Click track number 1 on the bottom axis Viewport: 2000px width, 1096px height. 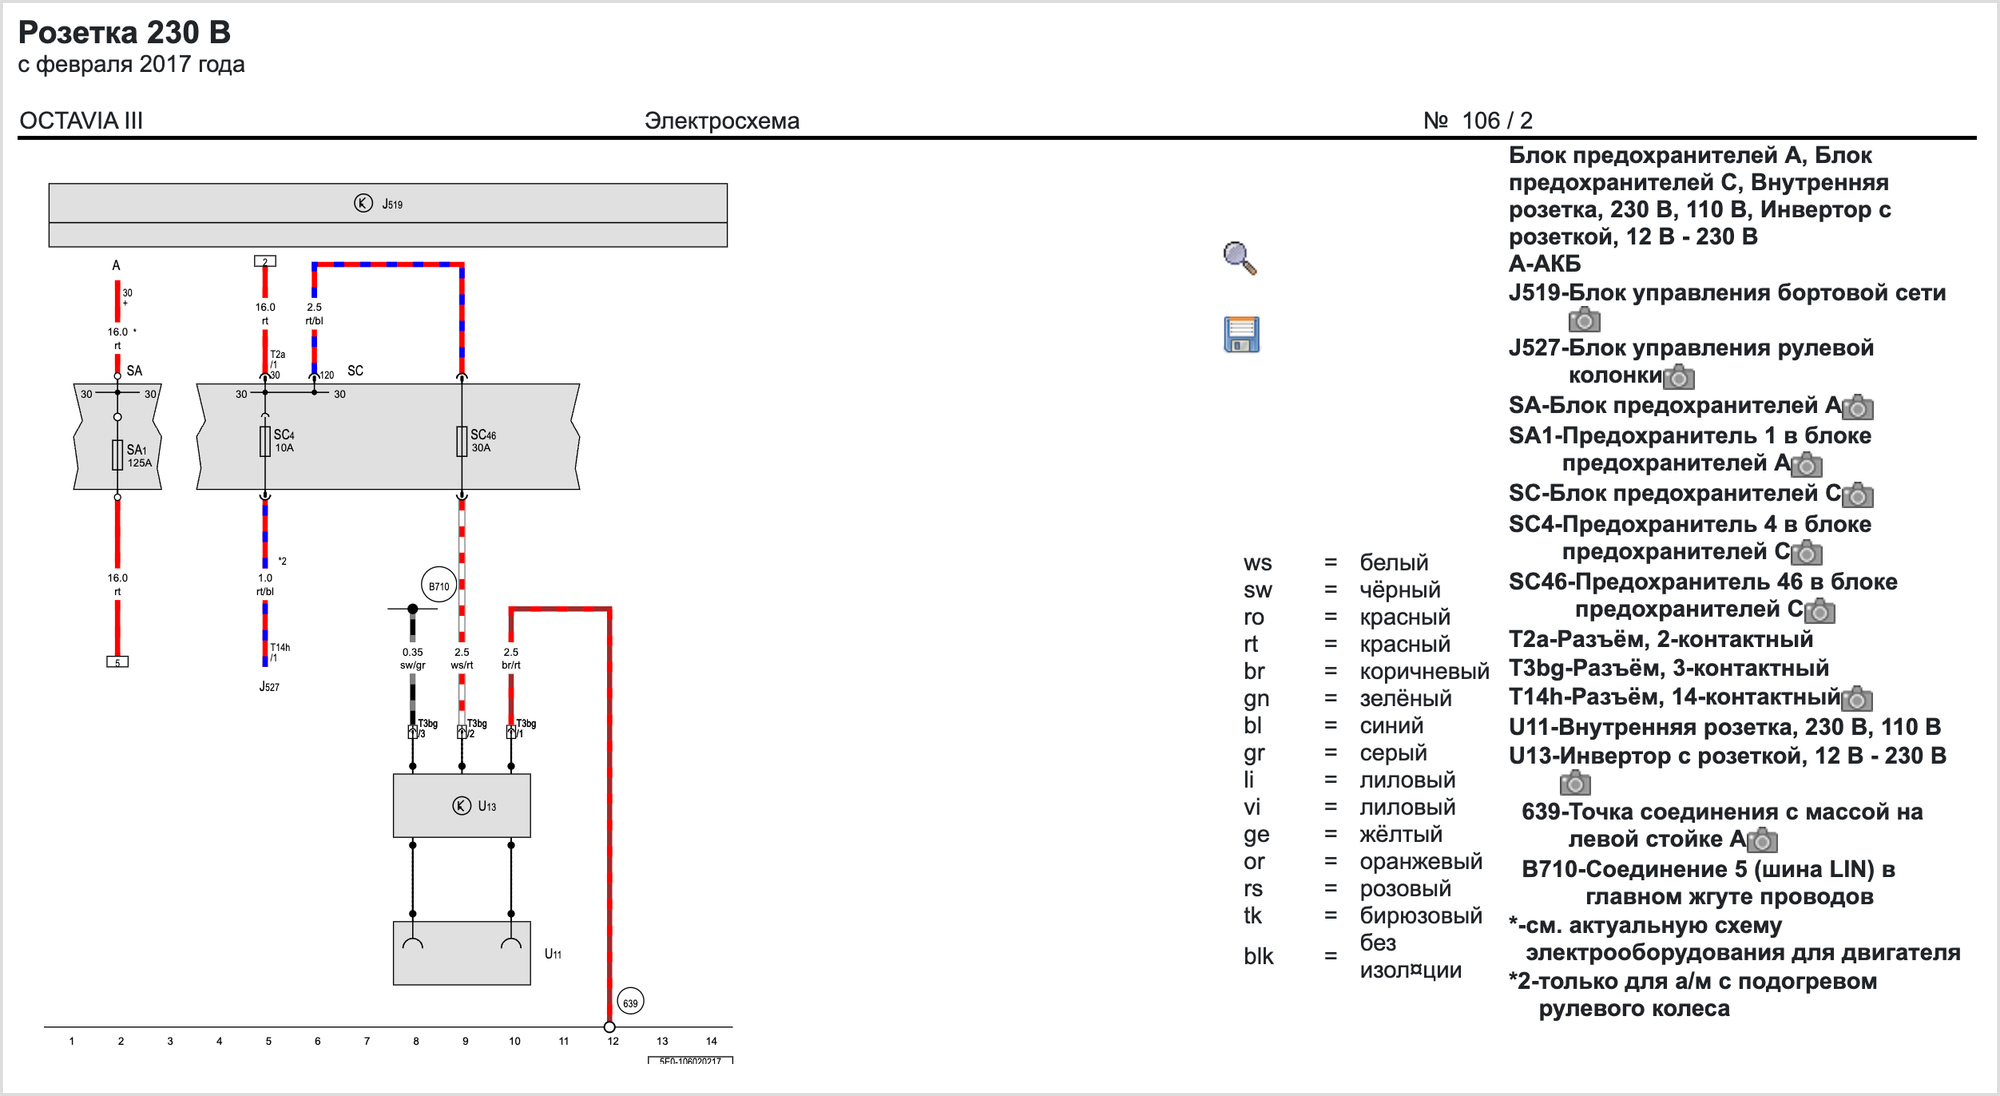[x=72, y=1042]
